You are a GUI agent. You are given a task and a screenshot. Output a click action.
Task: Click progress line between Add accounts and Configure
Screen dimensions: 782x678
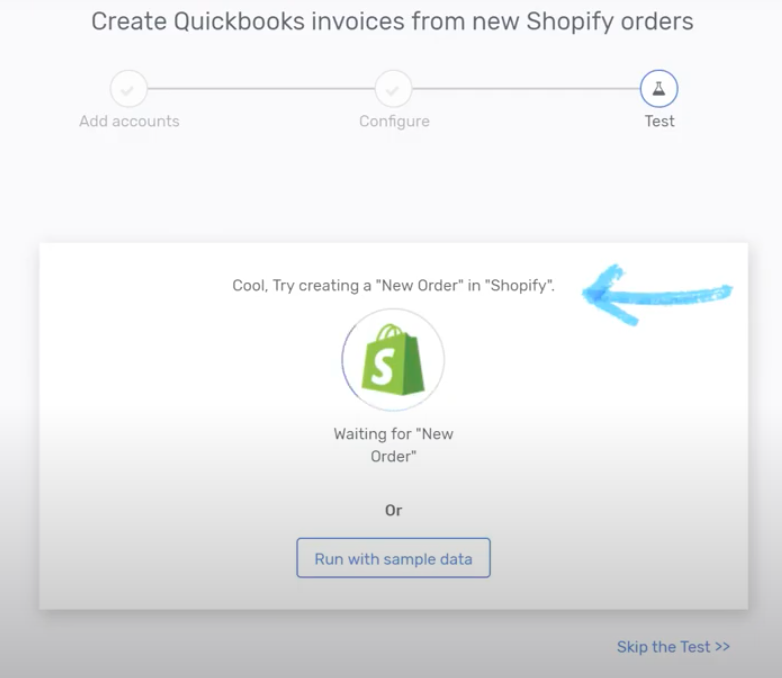click(x=261, y=89)
